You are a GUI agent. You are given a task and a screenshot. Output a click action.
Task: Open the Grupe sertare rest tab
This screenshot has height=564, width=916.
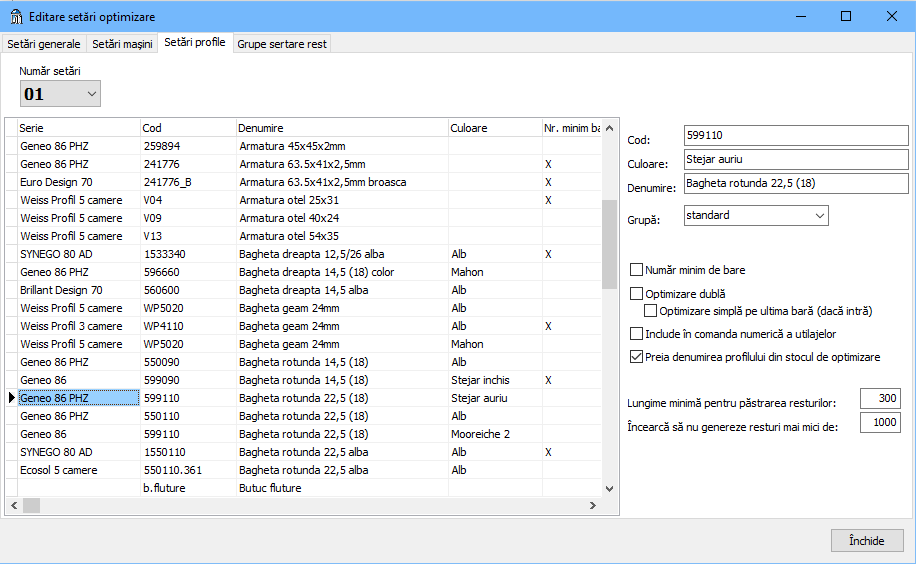coord(281,44)
